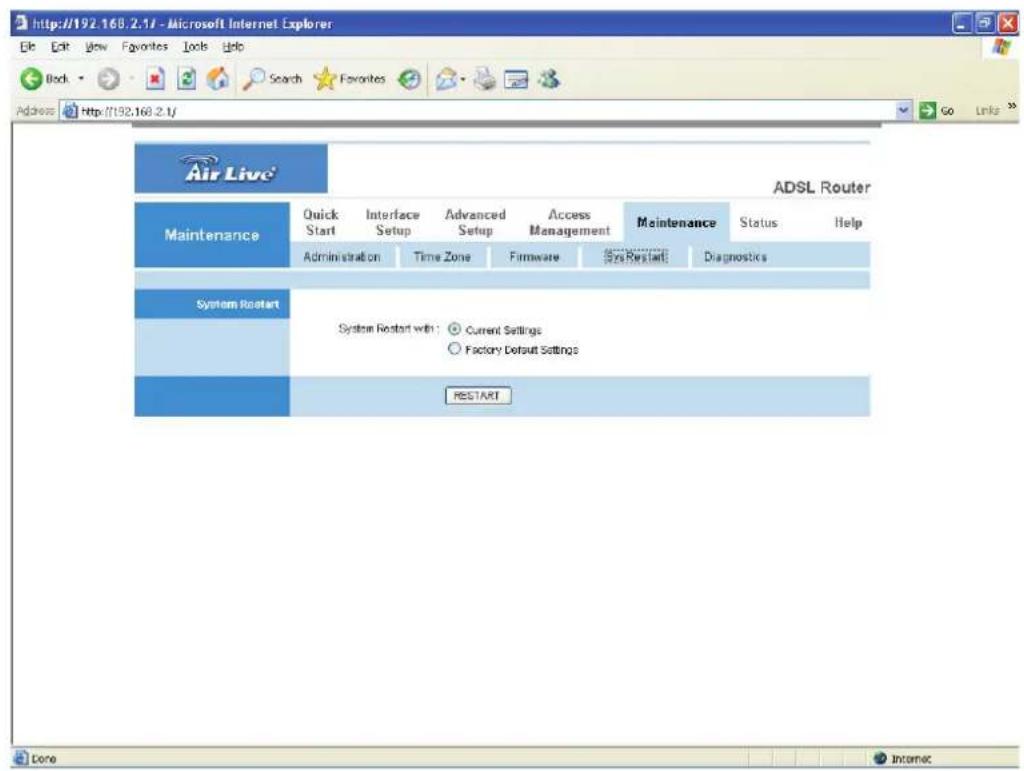The width and height of the screenshot is (1024, 771).
Task: Expand the Links toolbar chevron
Action: pos(1012,106)
